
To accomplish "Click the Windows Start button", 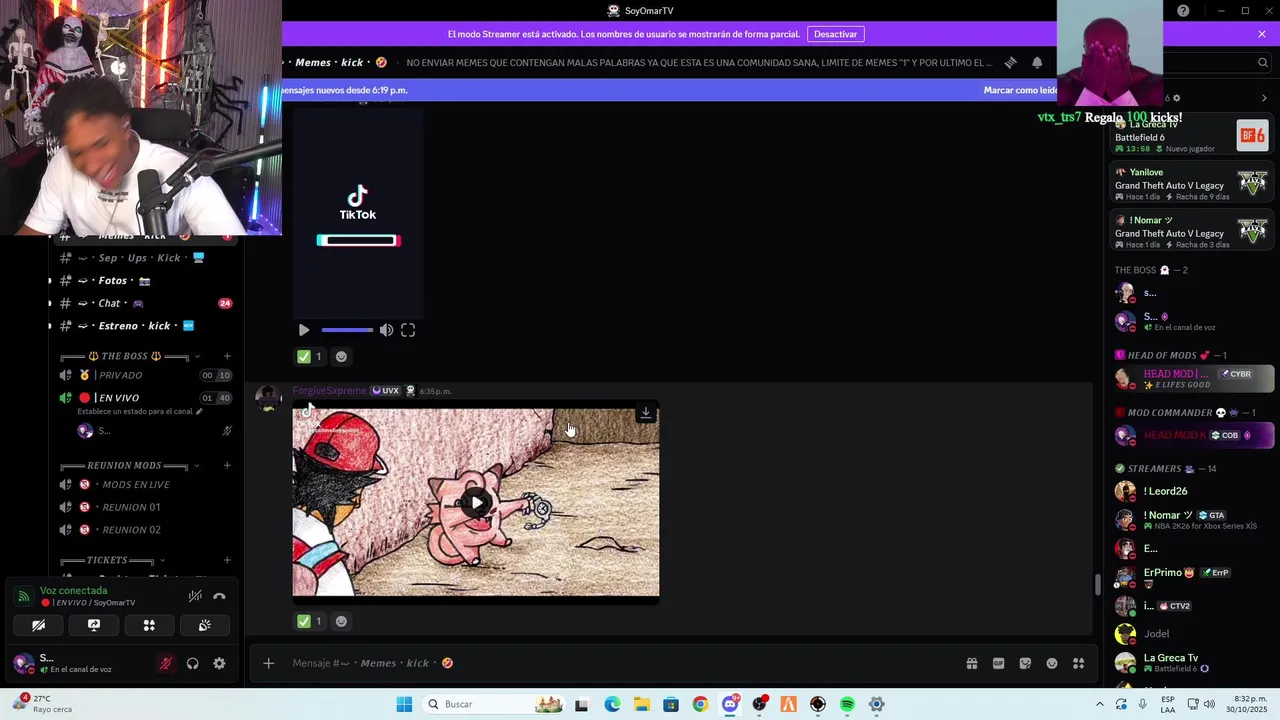I will coord(404,704).
